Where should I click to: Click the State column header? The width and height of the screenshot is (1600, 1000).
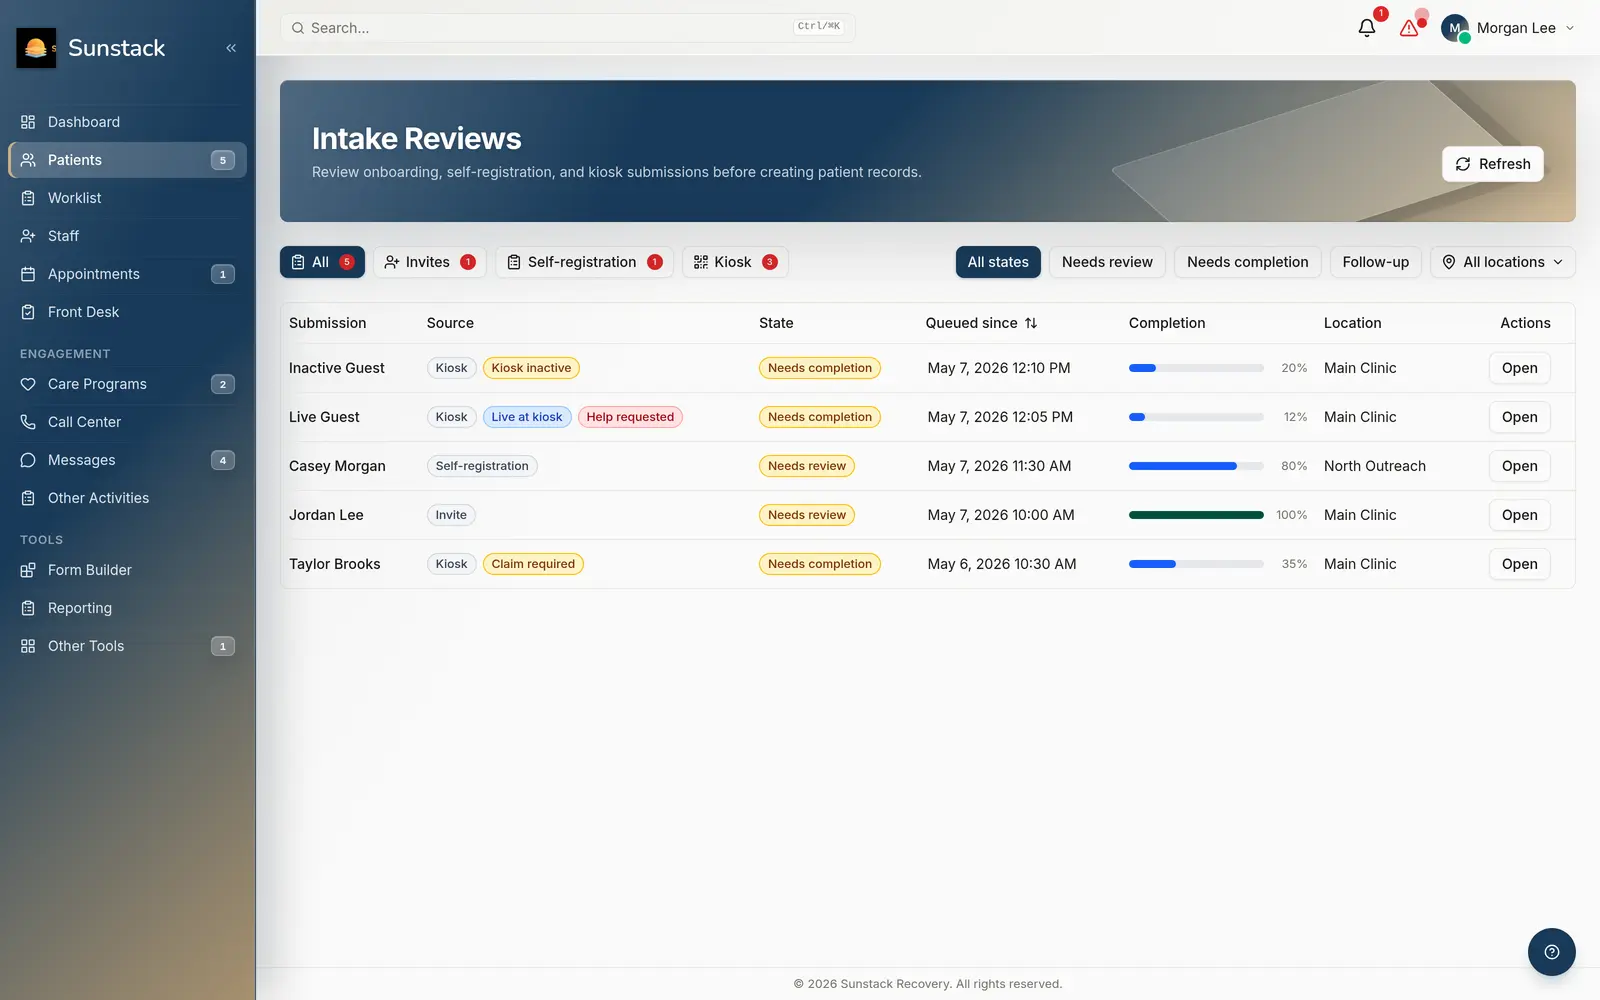[x=776, y=323]
